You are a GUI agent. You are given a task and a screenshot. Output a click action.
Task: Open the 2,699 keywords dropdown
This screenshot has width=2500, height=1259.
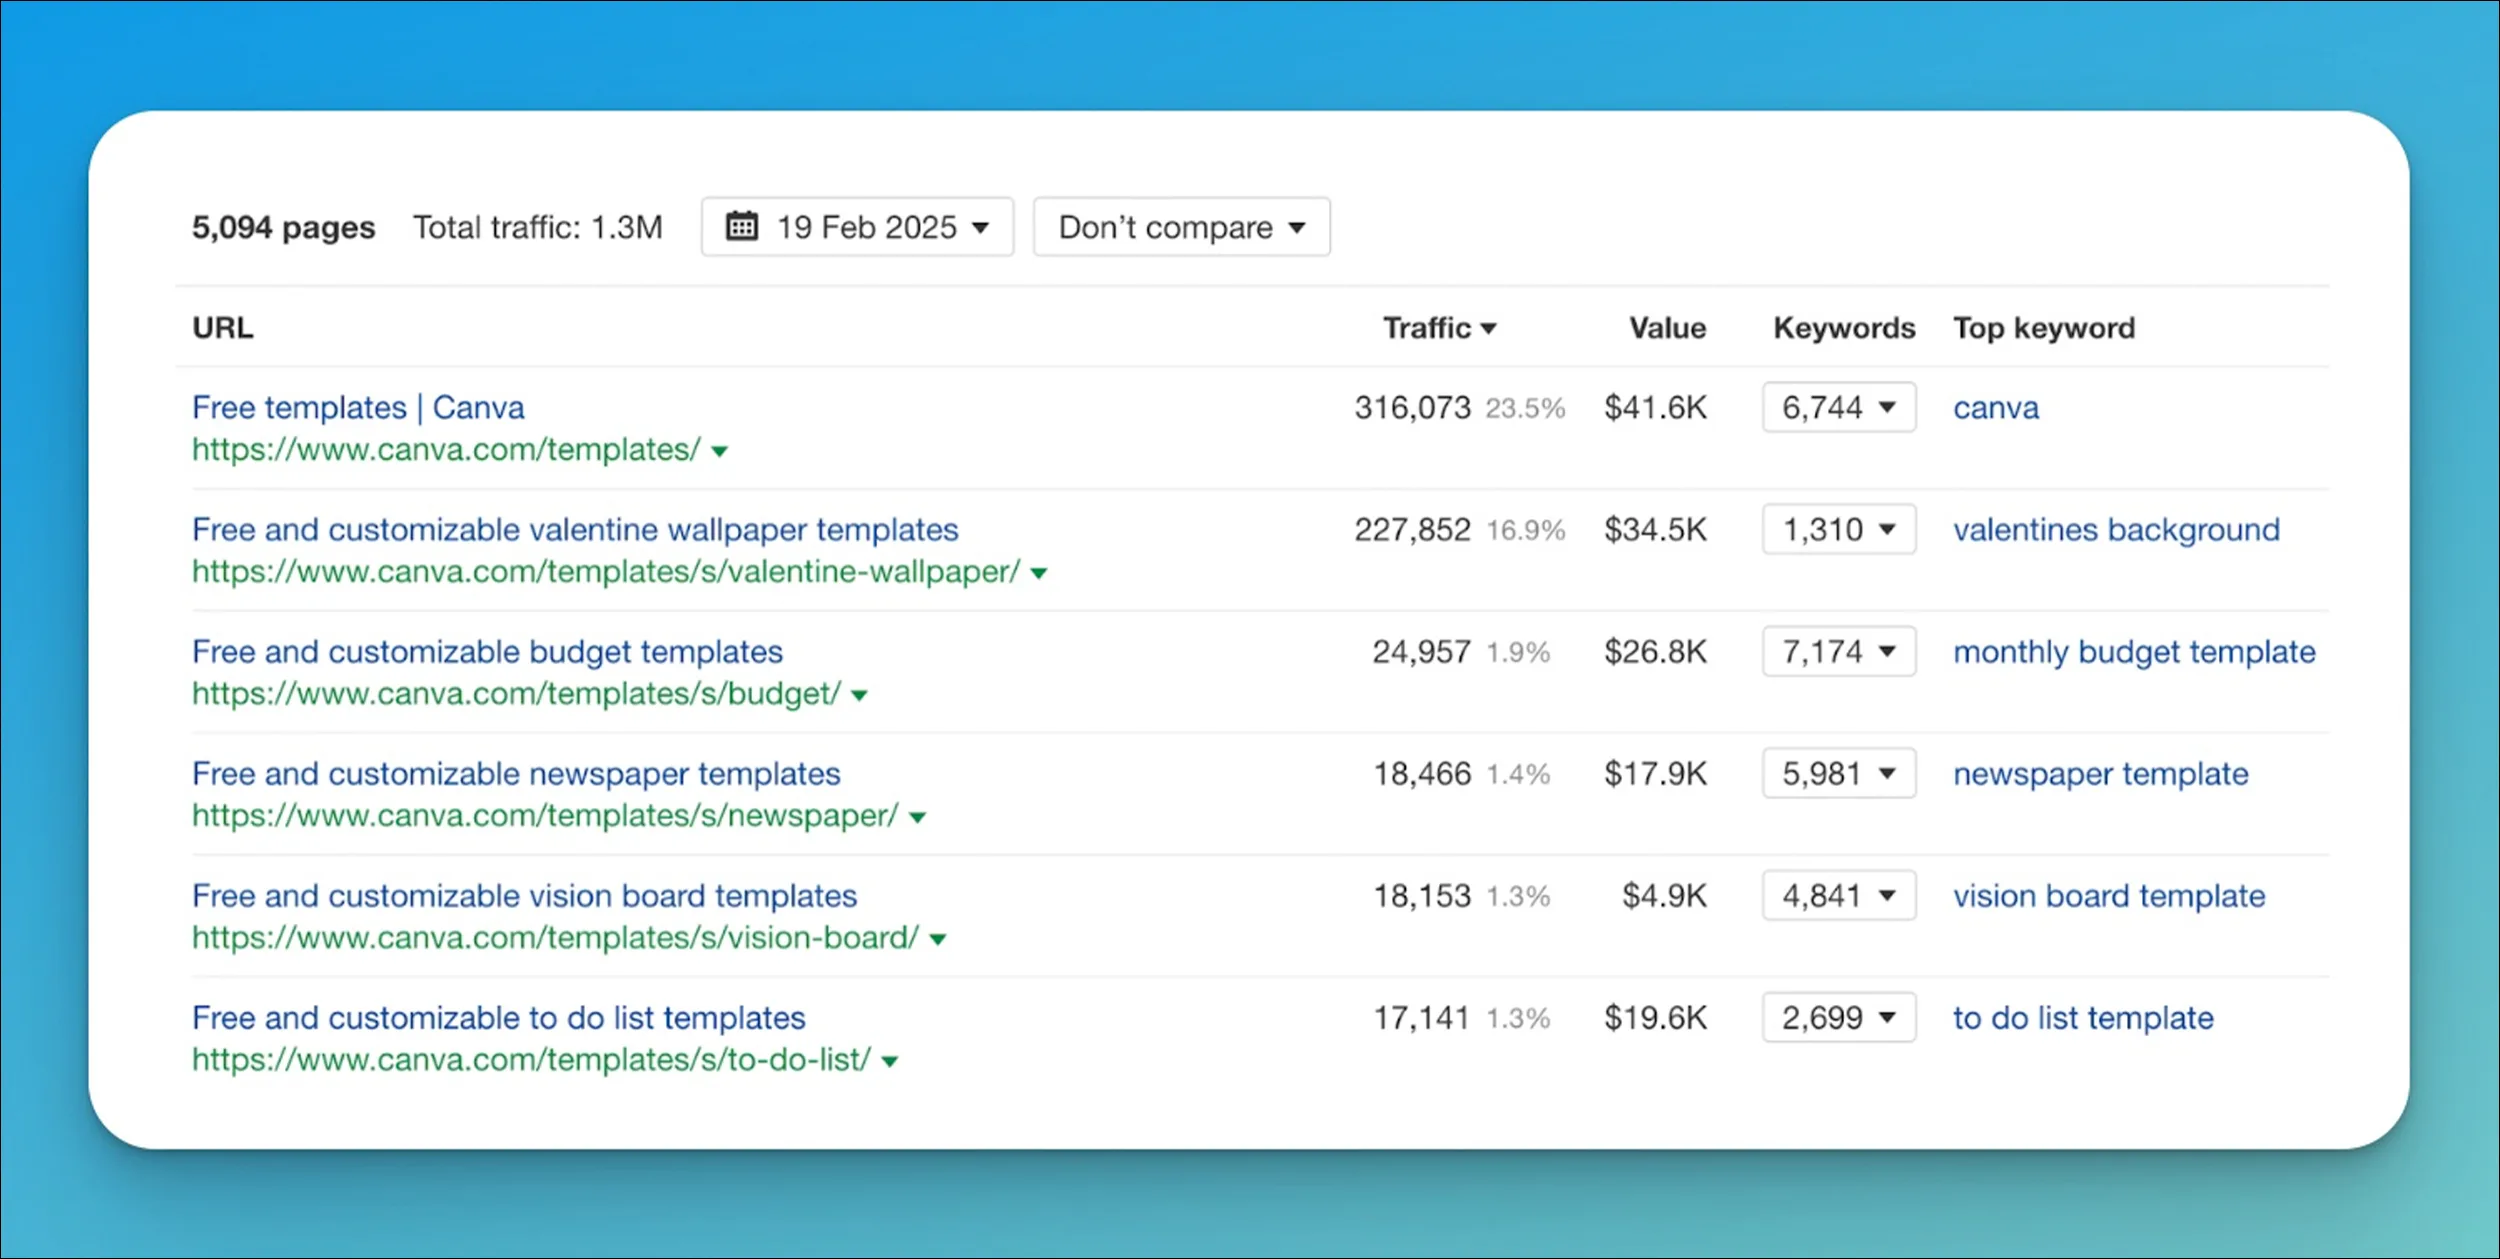[1839, 1017]
